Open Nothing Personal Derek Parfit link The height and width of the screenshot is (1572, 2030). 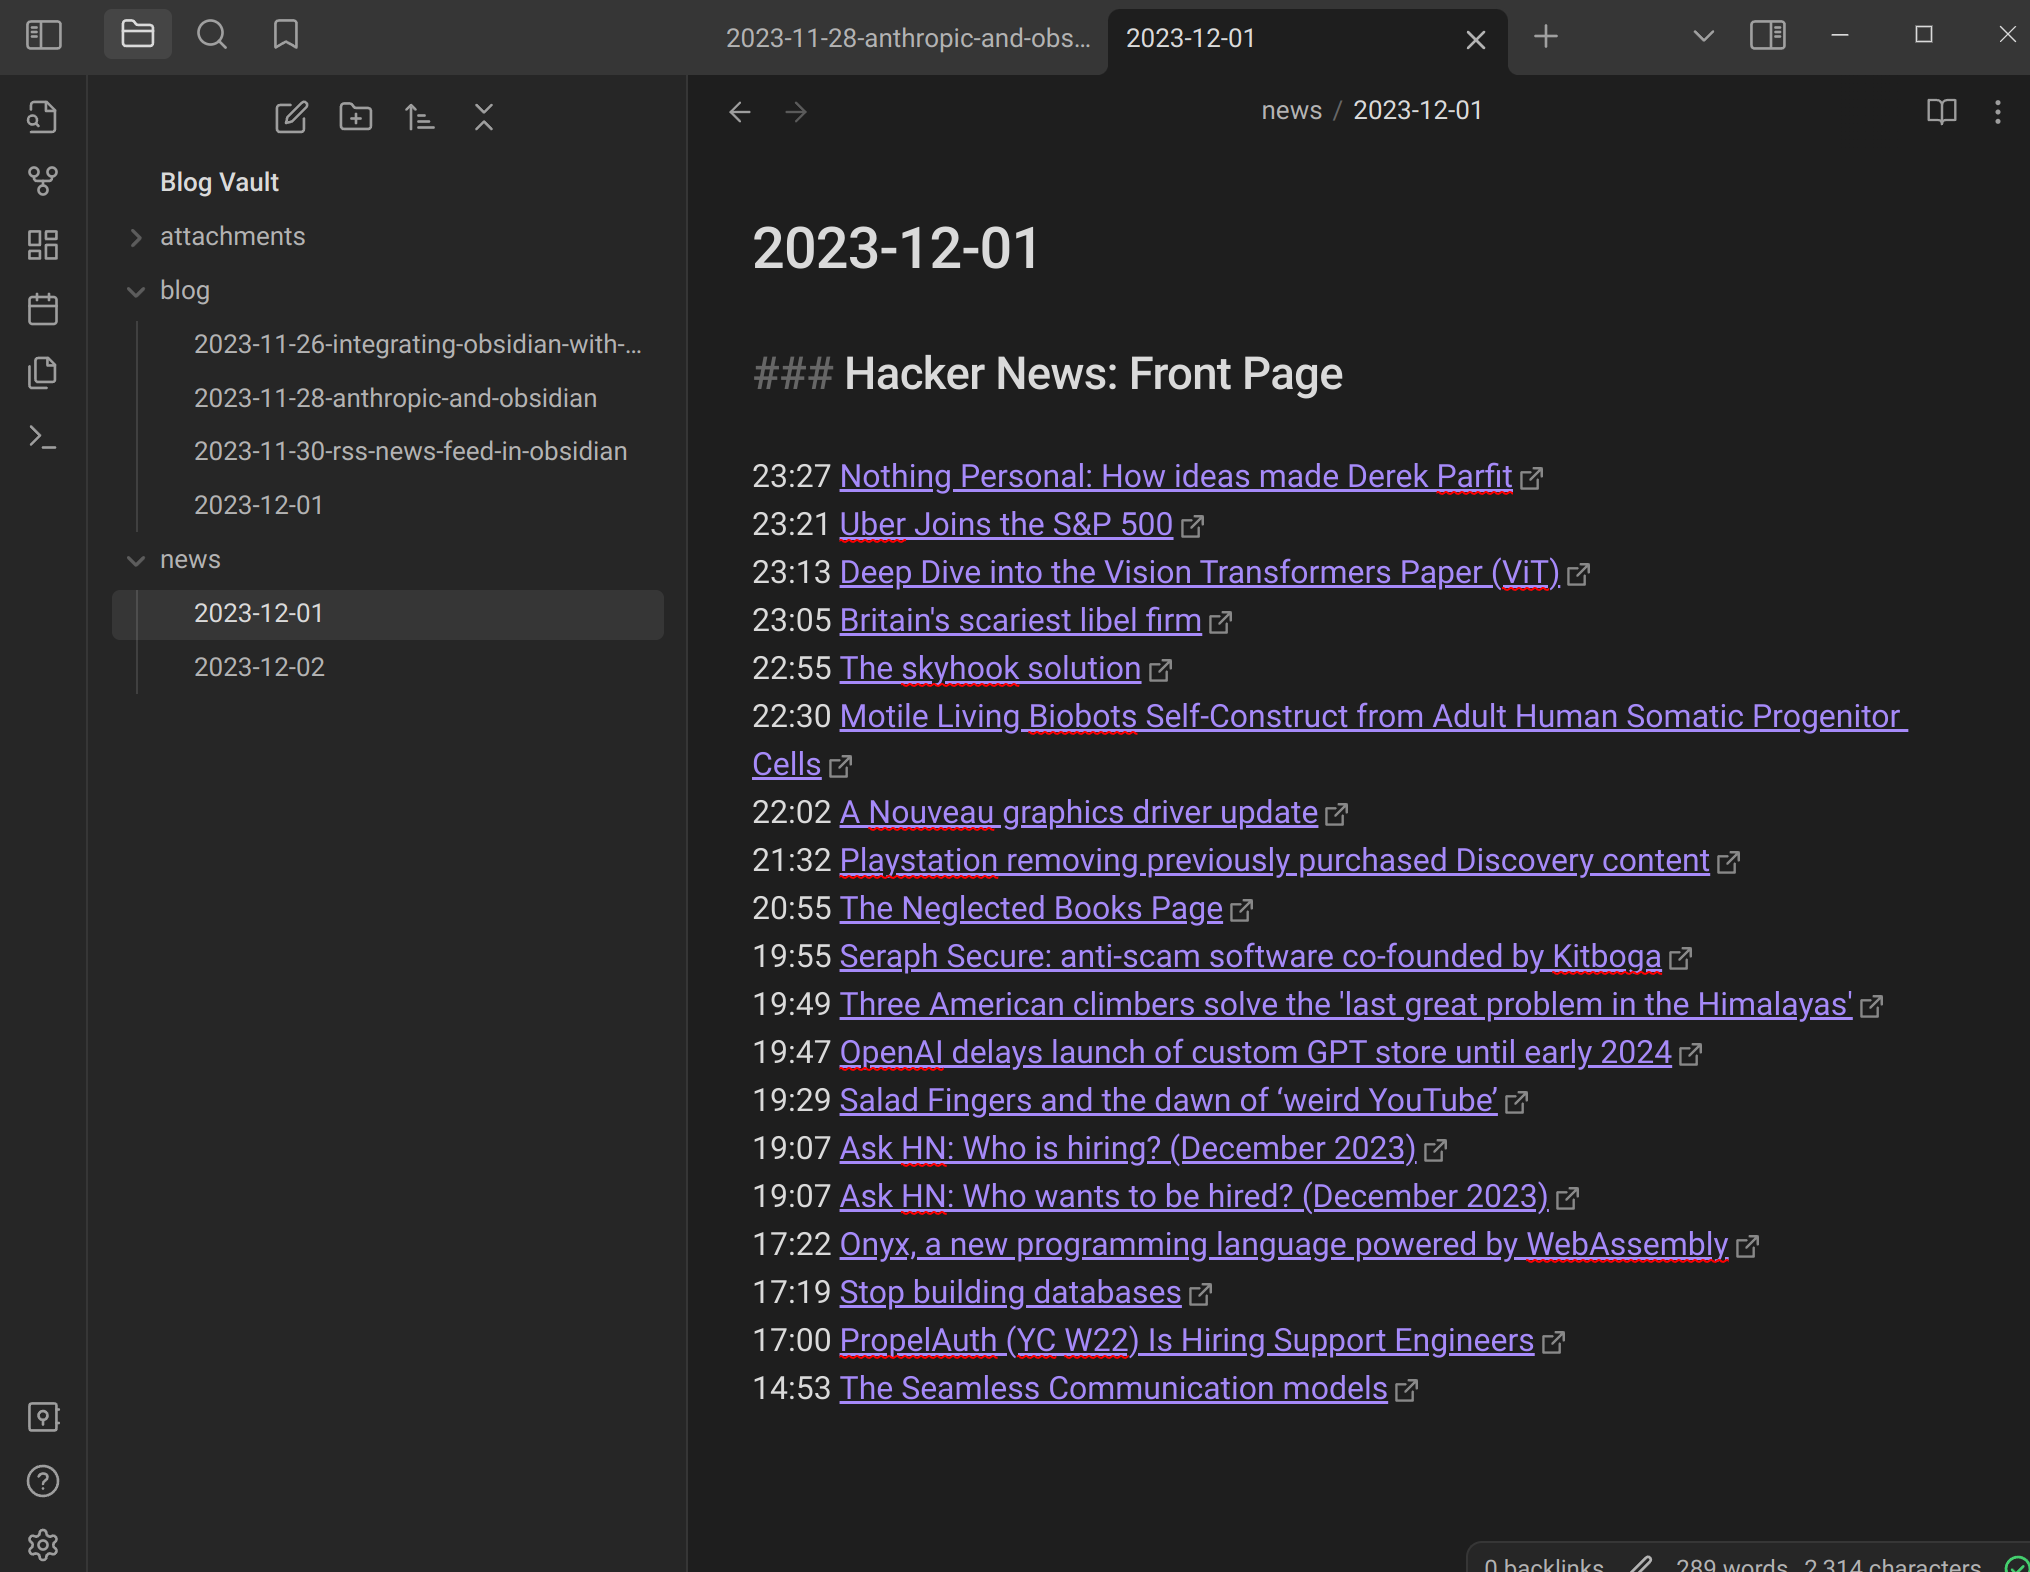[x=1175, y=476]
